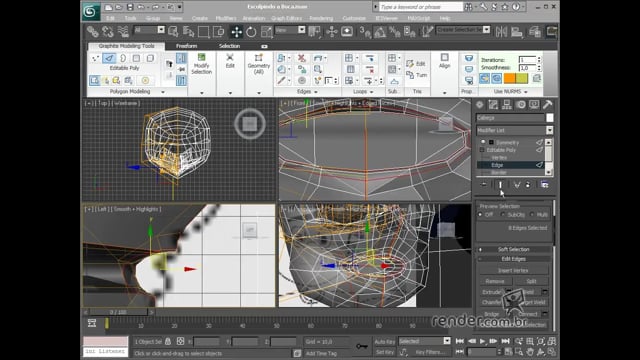Switch to the Selection ribbon tab
The height and width of the screenshot is (360, 640).
click(x=229, y=46)
